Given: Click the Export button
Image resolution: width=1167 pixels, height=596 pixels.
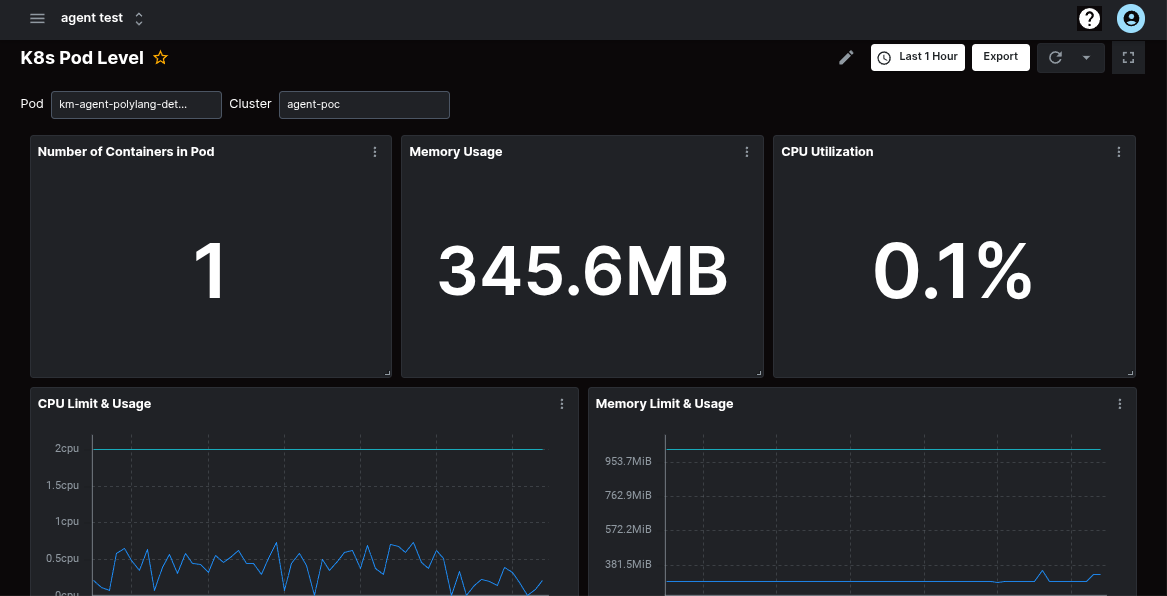Looking at the screenshot, I should (1000, 57).
